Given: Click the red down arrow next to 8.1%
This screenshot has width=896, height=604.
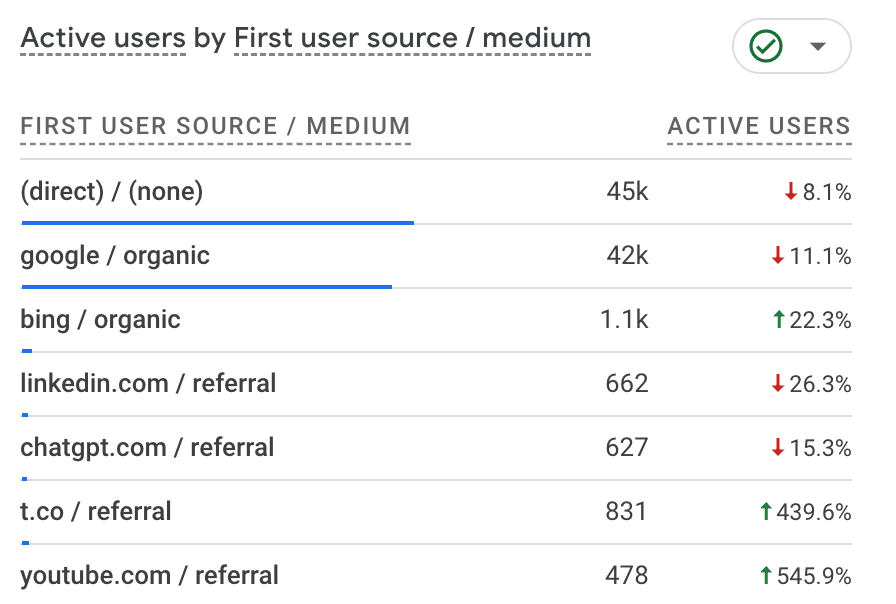Looking at the screenshot, I should click(x=790, y=192).
